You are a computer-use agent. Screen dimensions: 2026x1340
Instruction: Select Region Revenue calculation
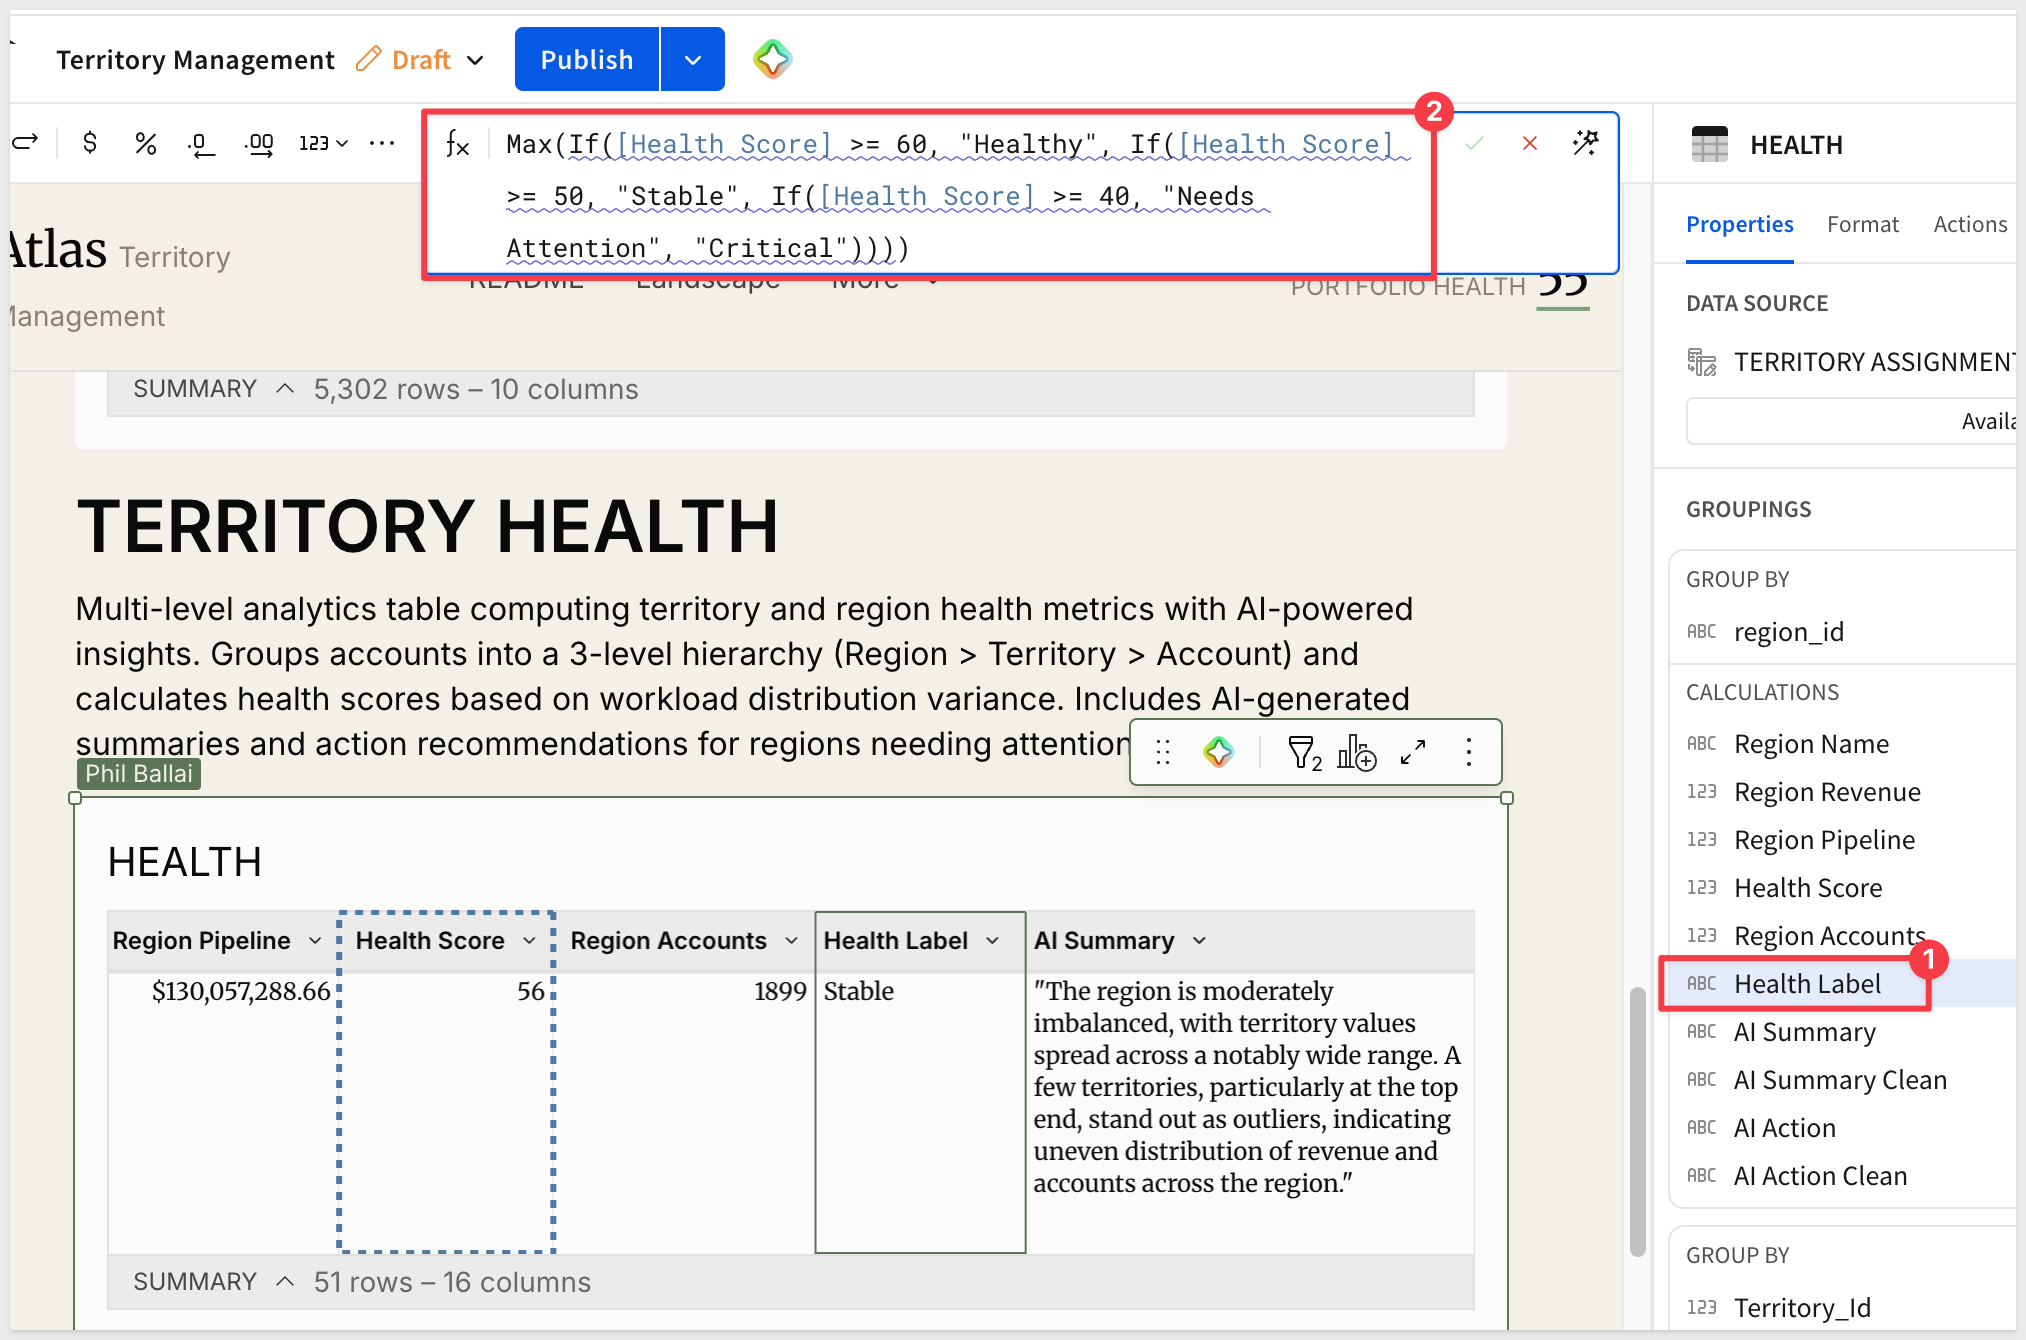pyautogui.click(x=1827, y=792)
